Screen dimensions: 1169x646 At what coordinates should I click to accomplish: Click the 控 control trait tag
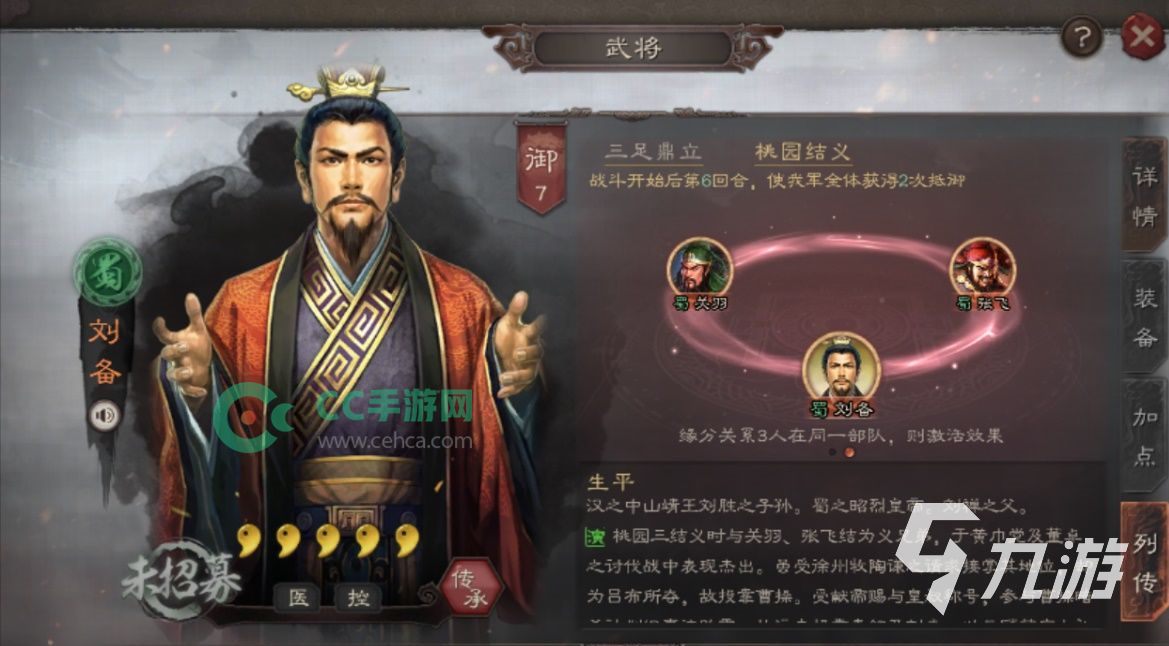coord(359,597)
